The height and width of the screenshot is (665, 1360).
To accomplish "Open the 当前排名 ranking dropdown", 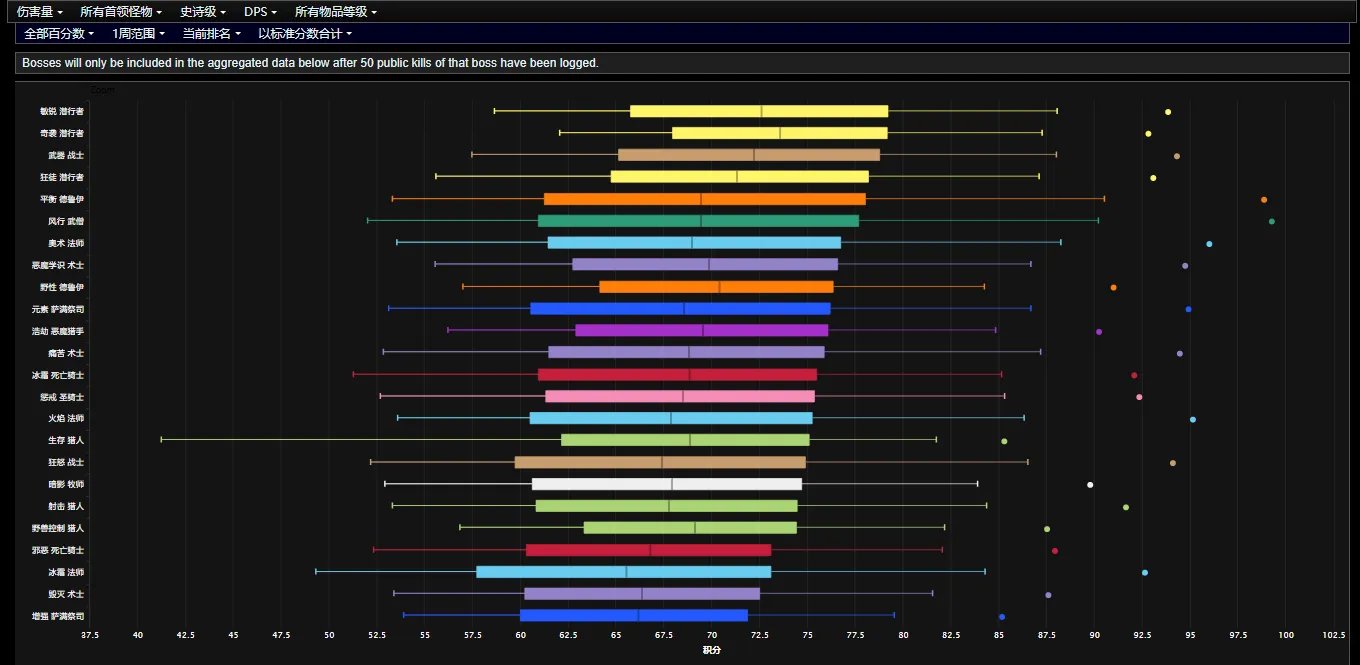I will [x=211, y=33].
